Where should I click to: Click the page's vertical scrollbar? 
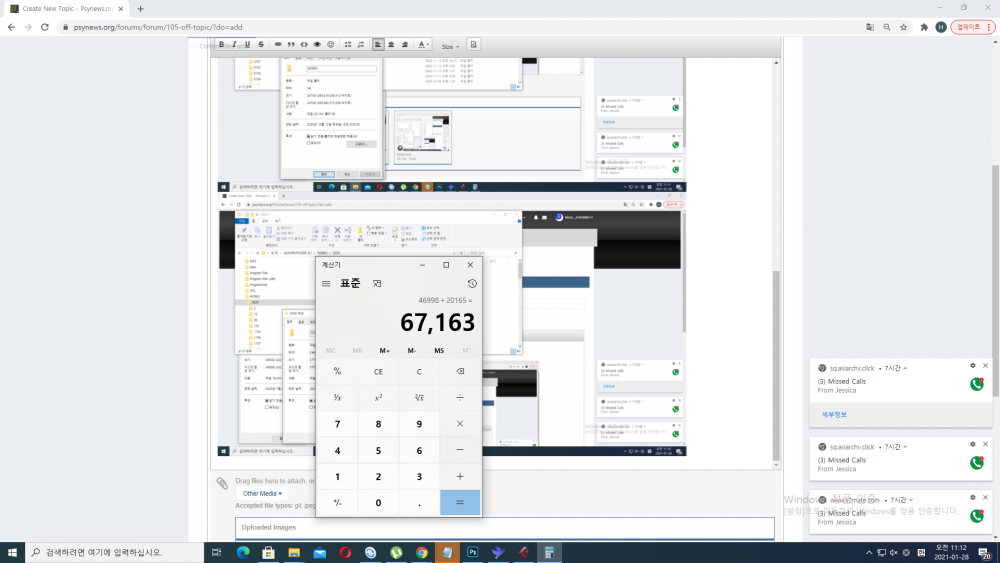[994, 300]
